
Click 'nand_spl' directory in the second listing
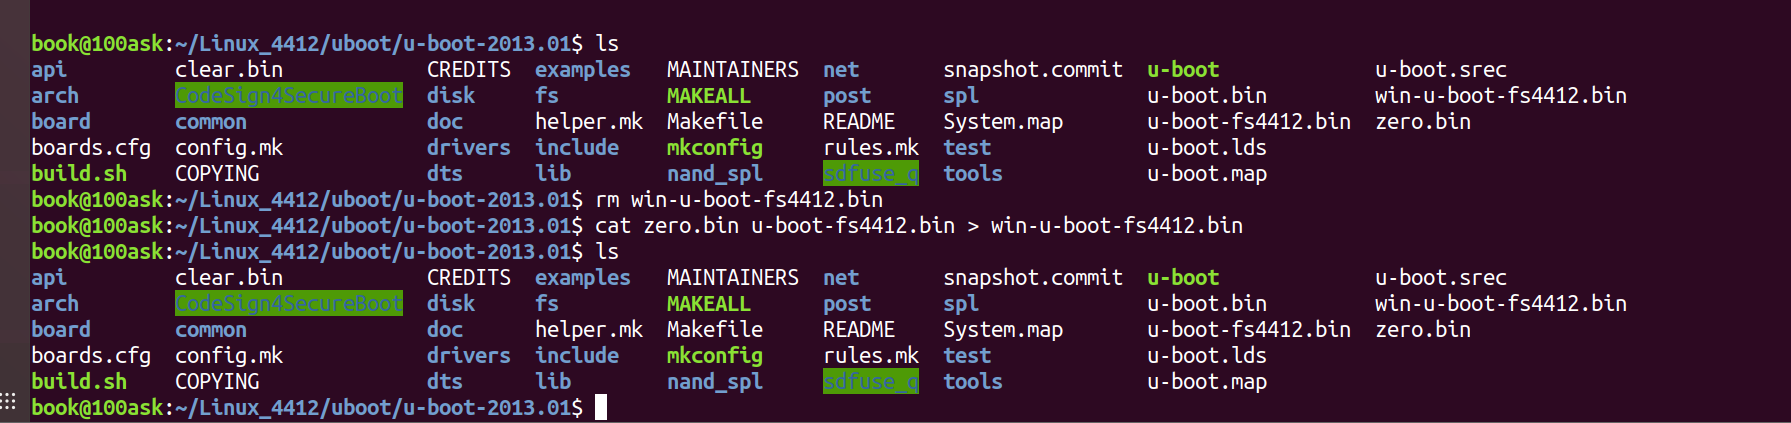(715, 381)
